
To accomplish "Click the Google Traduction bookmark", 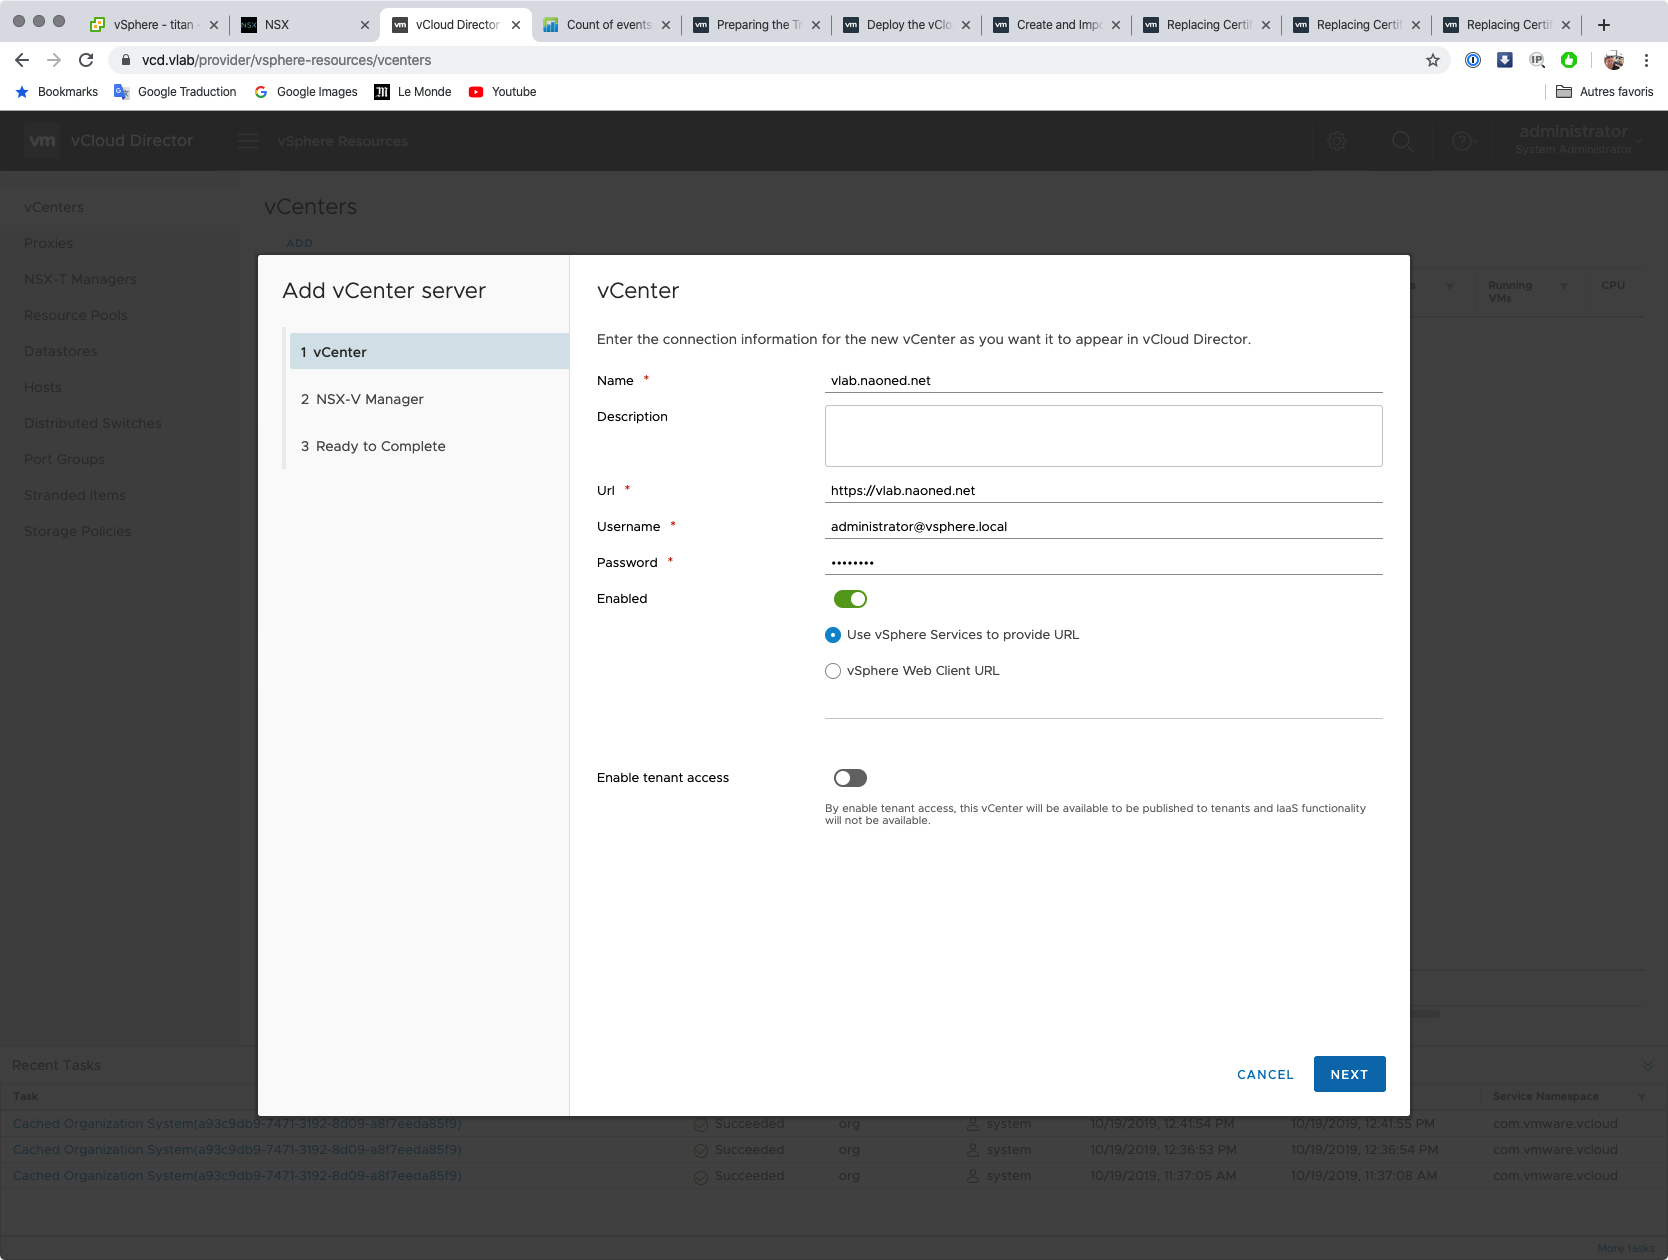I will coord(175,92).
